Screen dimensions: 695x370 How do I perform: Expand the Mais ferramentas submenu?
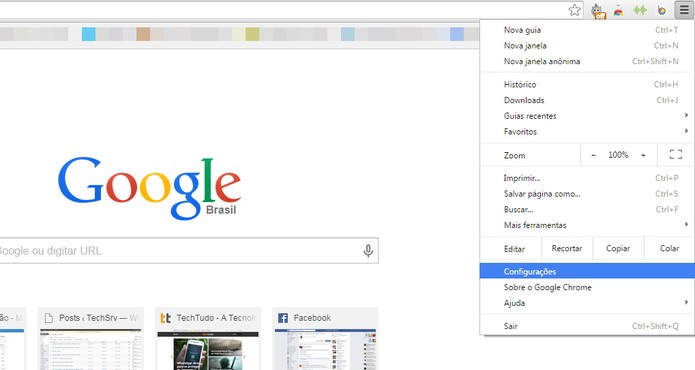[587, 225]
